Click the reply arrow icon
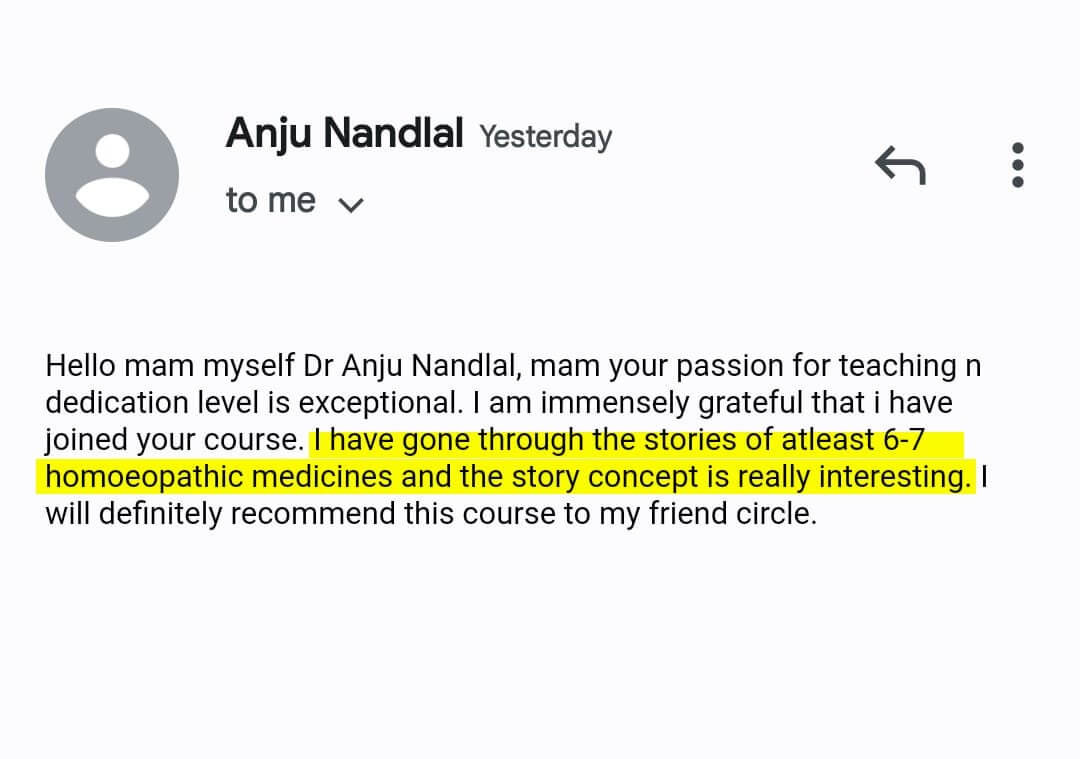Image resolution: width=1080 pixels, height=759 pixels. coord(900,165)
